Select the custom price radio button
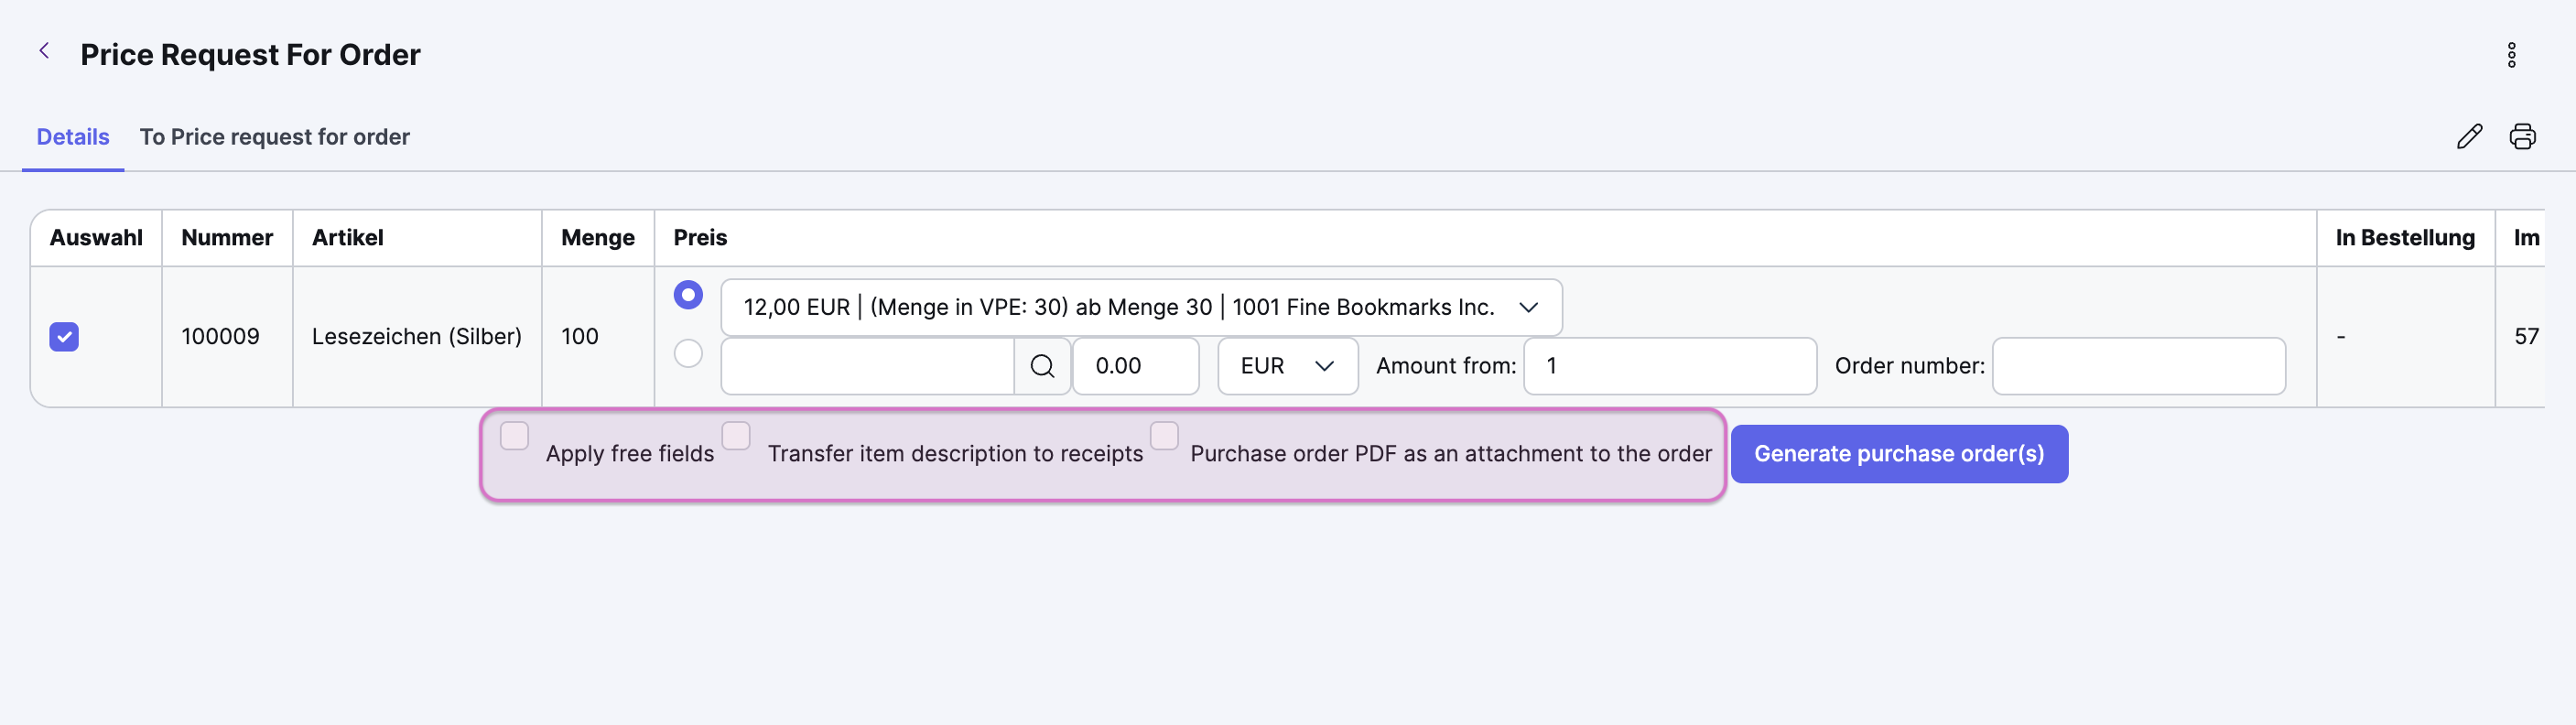The height and width of the screenshot is (725, 2576). 688,353
